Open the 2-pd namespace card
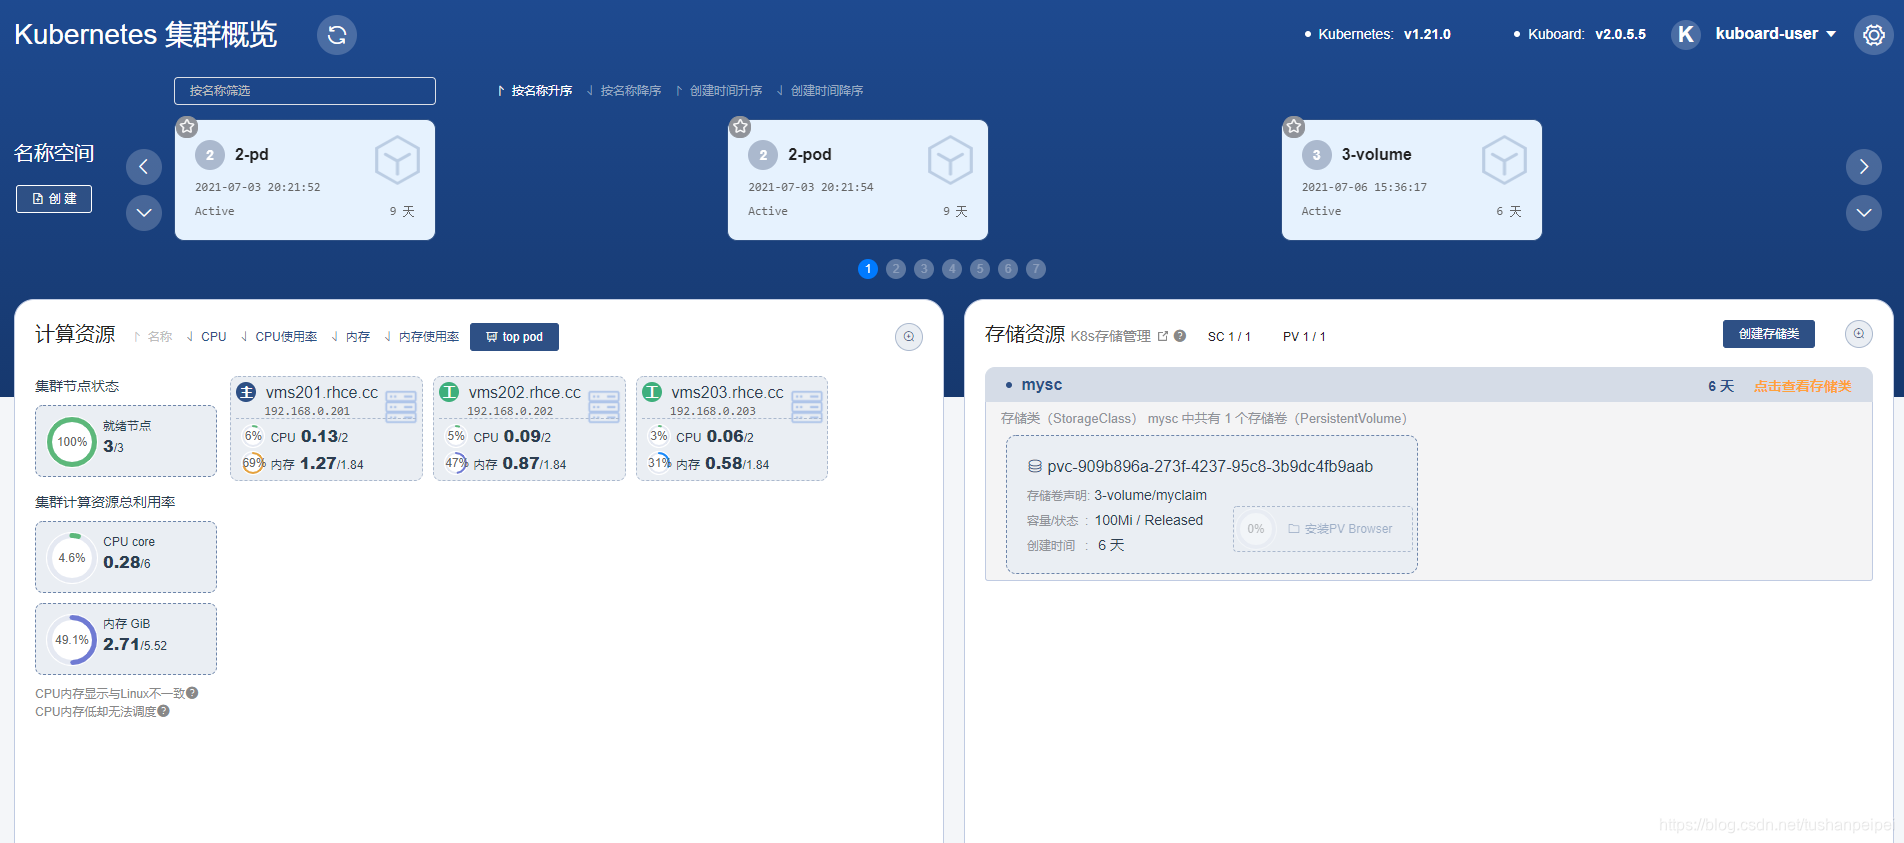 tap(305, 180)
